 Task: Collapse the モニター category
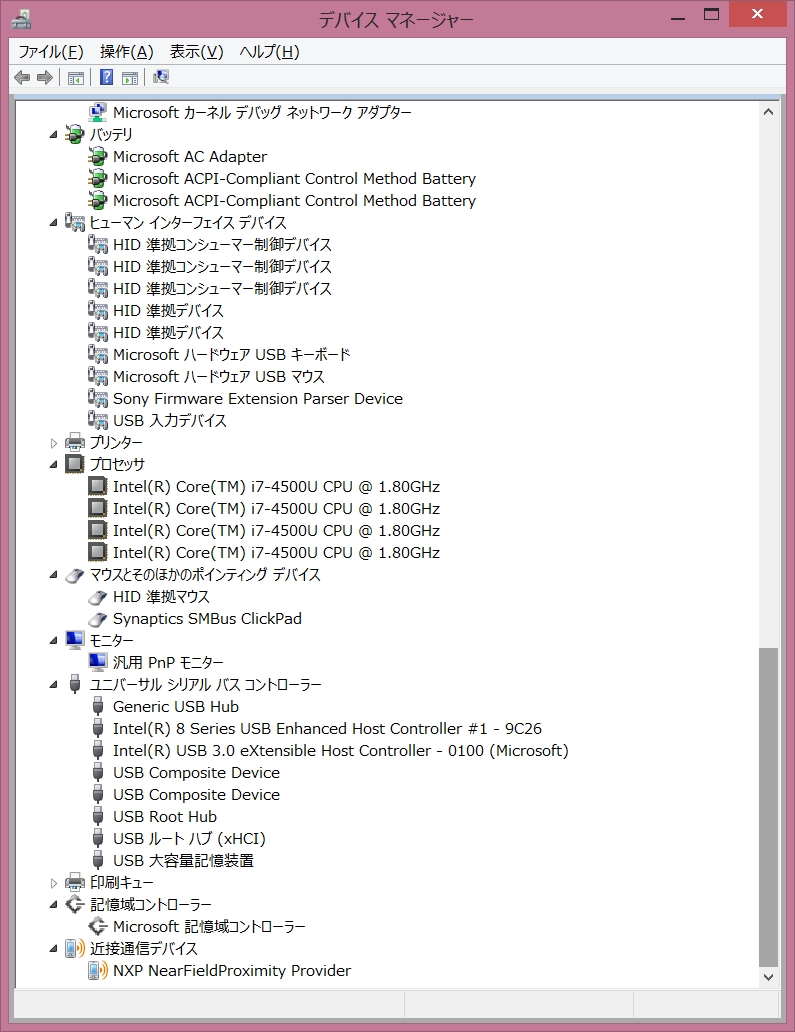tap(54, 640)
